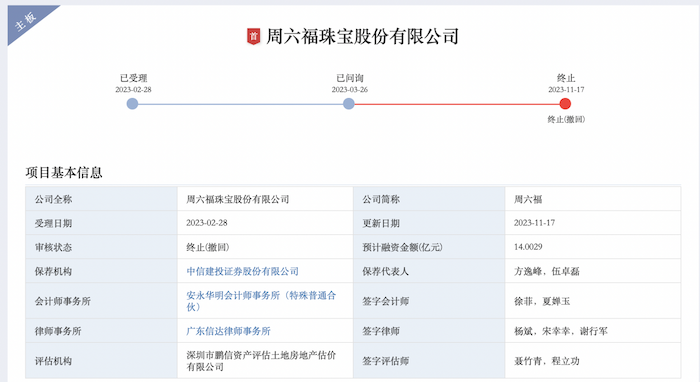Click the 2023-11-17 date under 终止 on timeline
This screenshot has width=700, height=382.
tap(566, 89)
